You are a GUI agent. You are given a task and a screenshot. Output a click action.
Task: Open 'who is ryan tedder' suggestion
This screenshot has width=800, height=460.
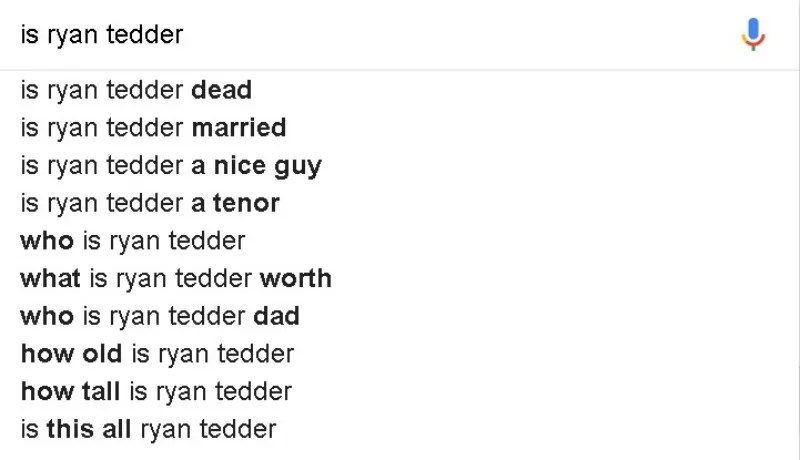point(132,241)
